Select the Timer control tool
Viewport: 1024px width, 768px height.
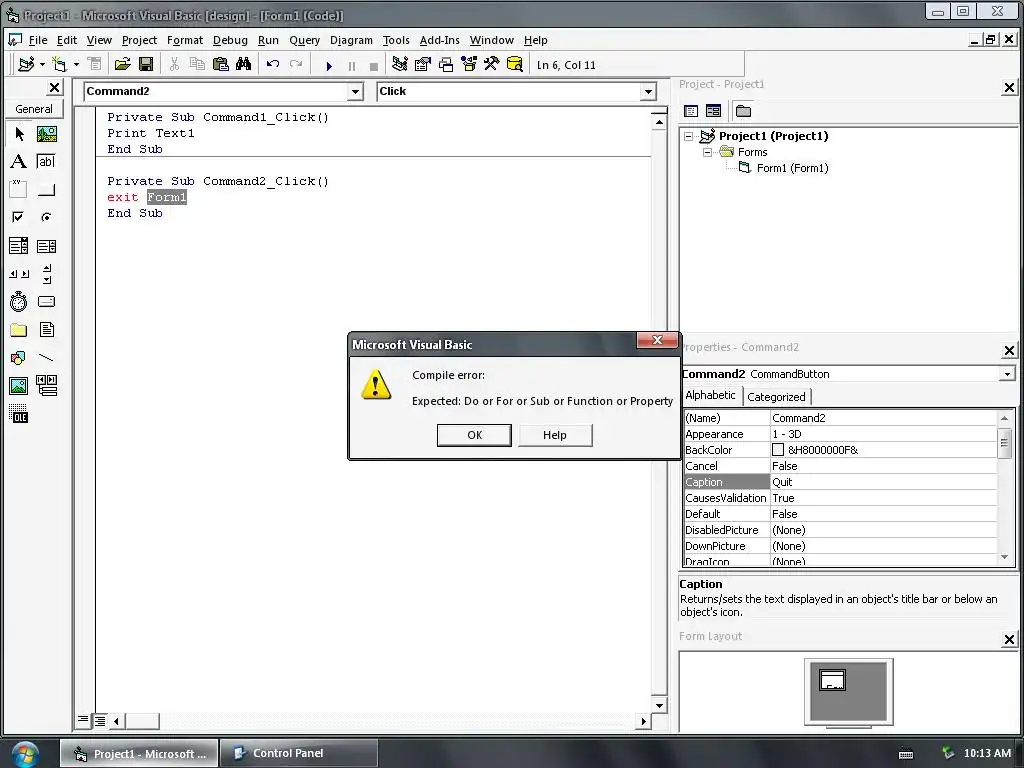click(19, 302)
